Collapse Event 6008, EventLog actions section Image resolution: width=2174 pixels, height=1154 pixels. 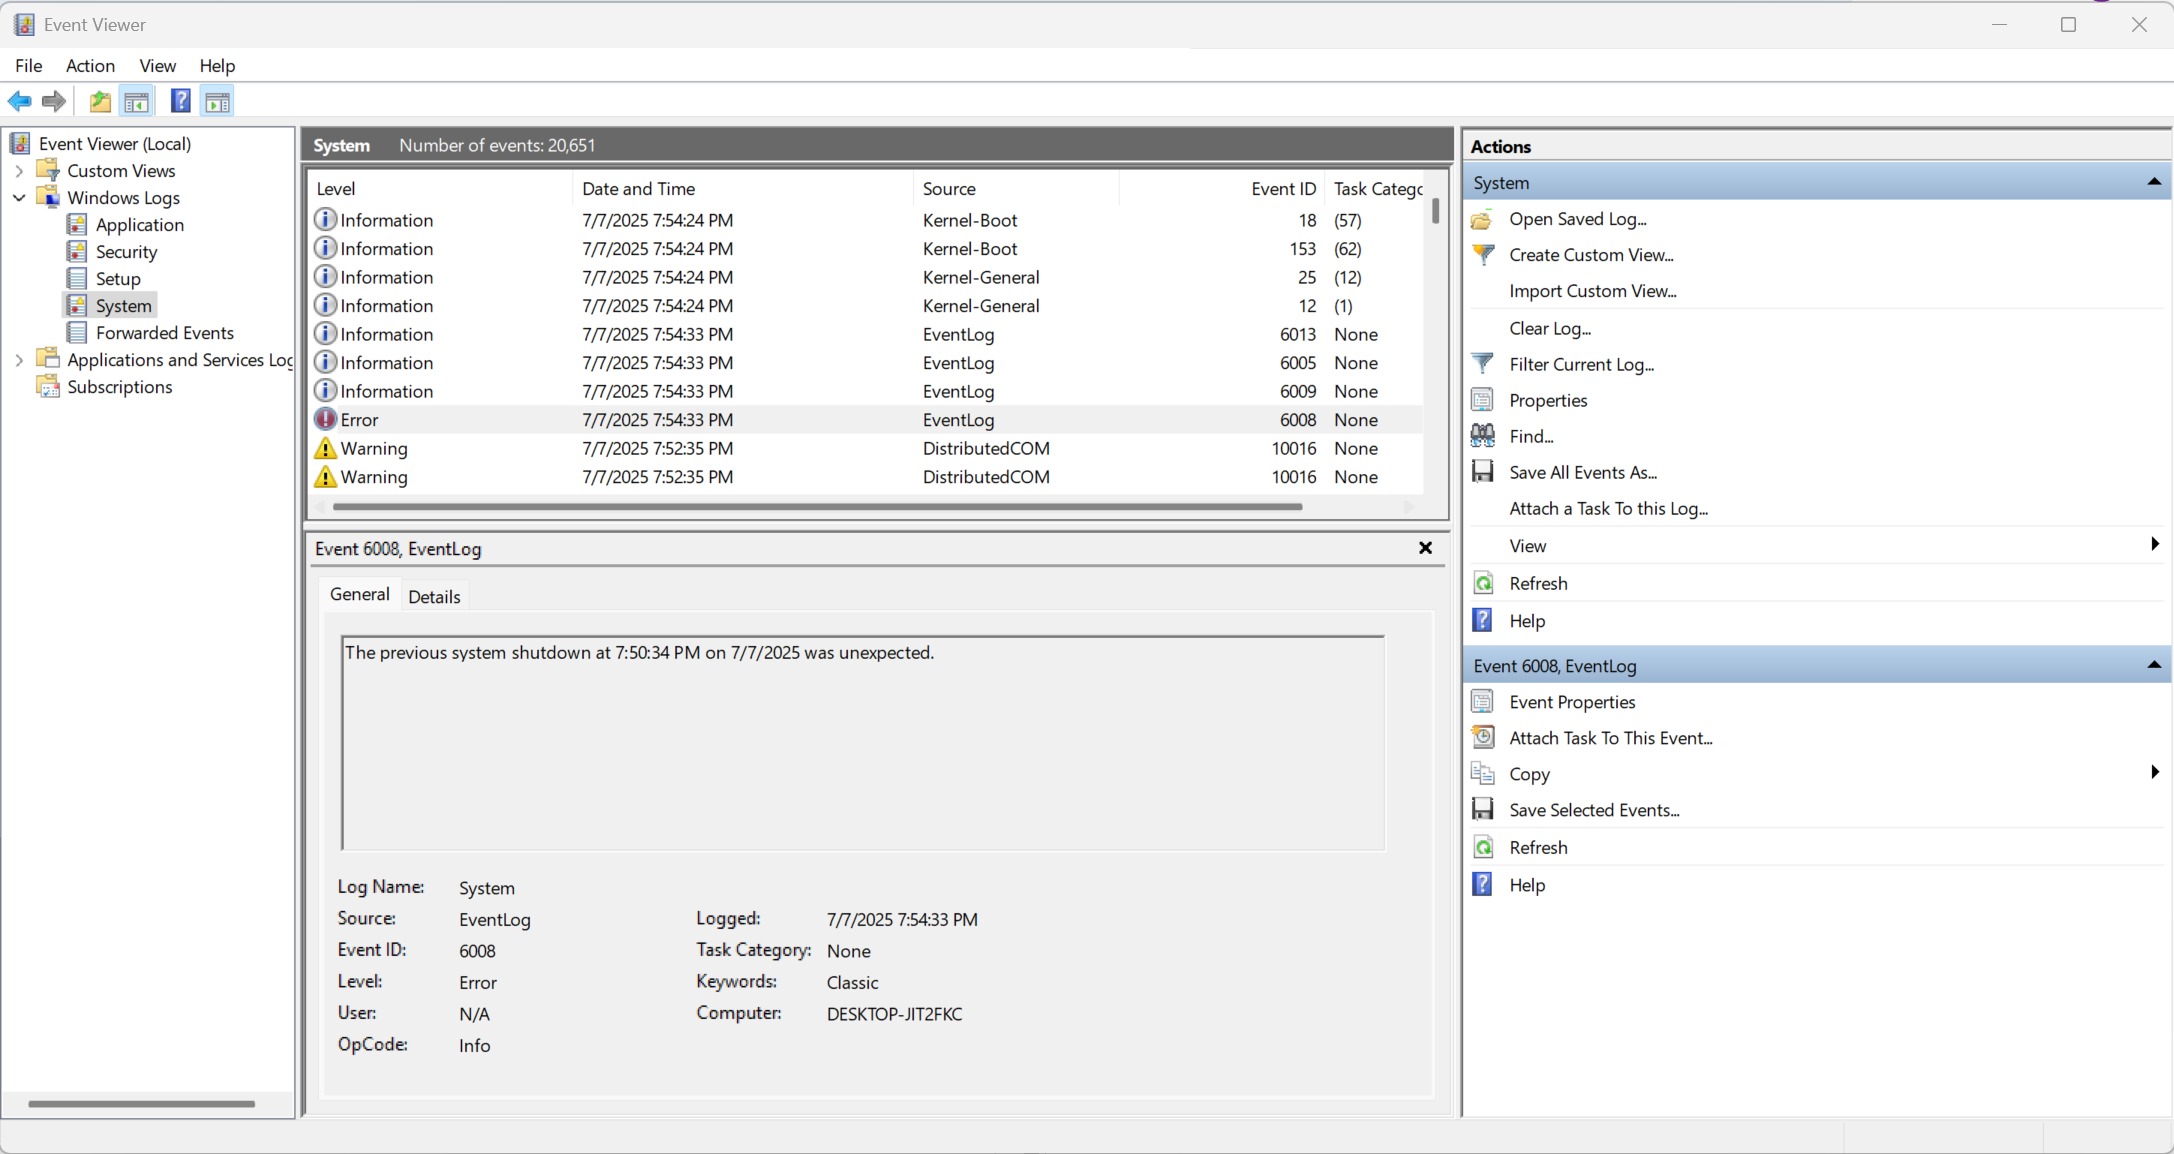[2153, 665]
